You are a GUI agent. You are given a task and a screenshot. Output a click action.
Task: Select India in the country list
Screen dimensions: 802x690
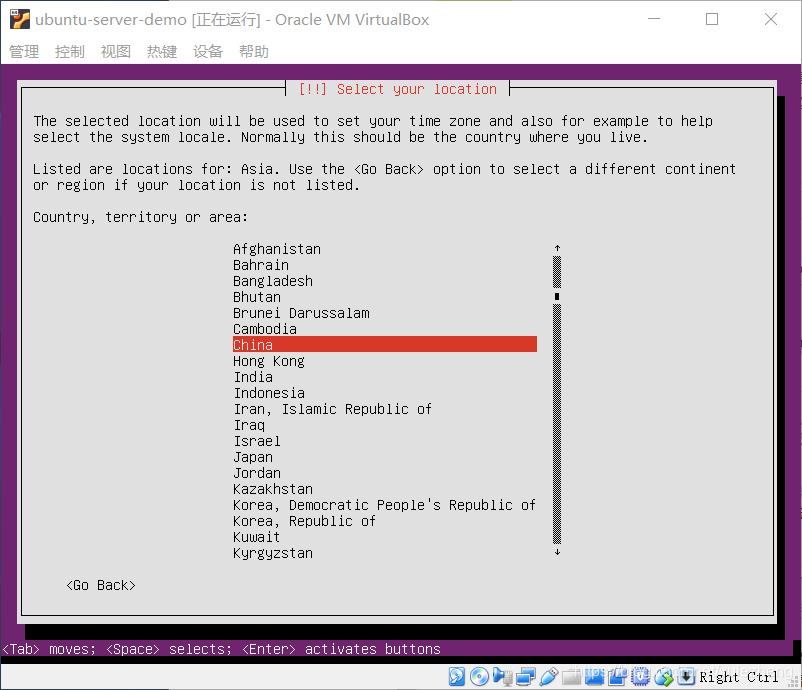coord(253,377)
